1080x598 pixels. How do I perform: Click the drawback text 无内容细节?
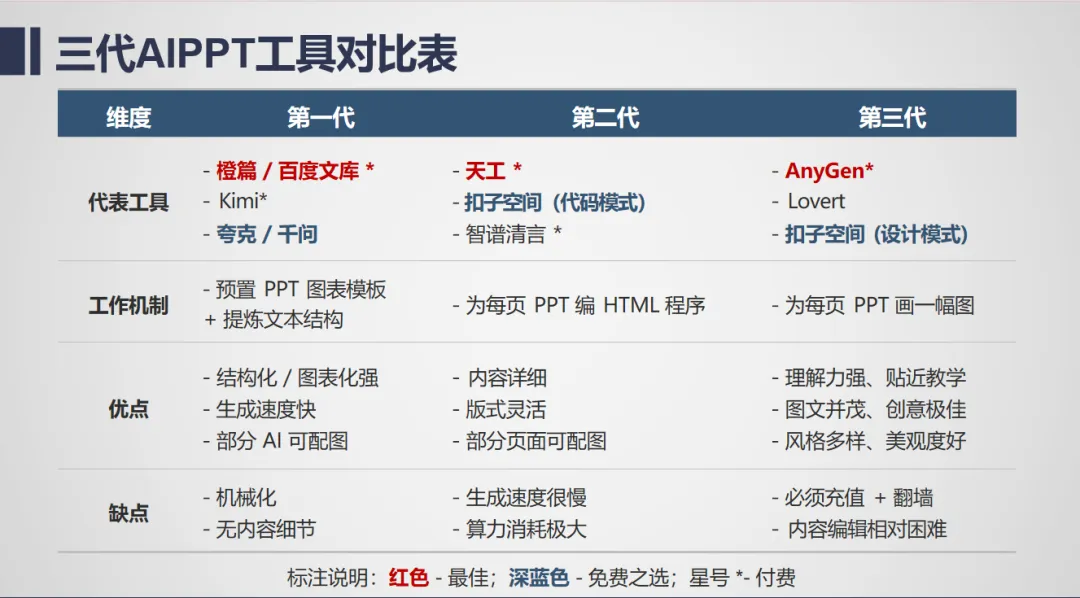click(x=266, y=529)
